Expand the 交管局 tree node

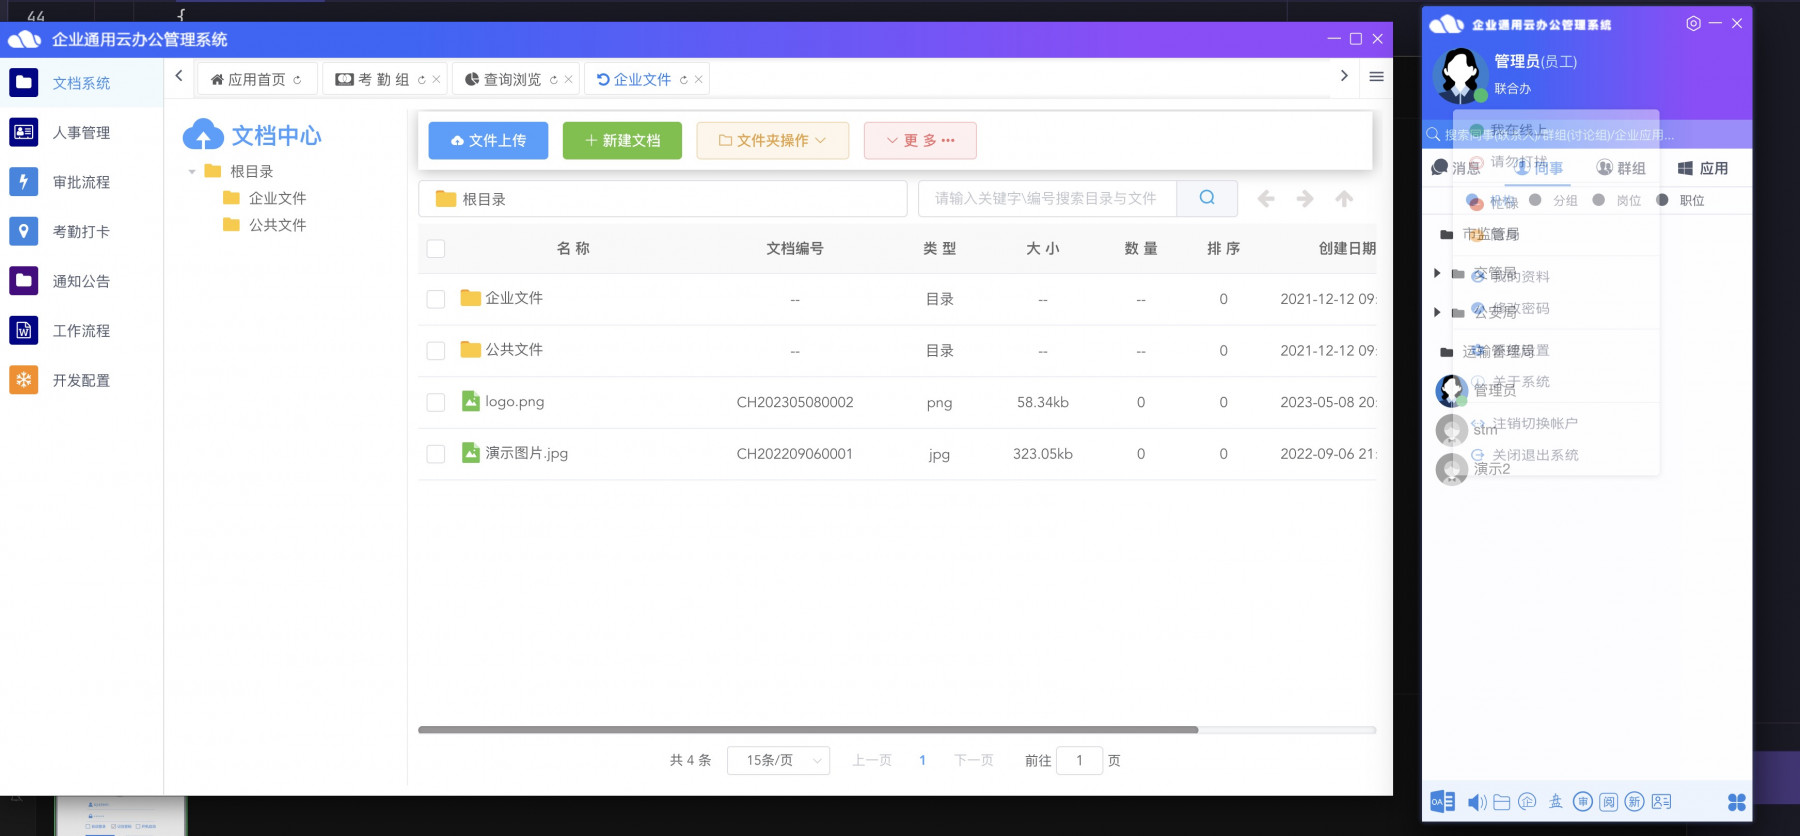(x=1437, y=273)
